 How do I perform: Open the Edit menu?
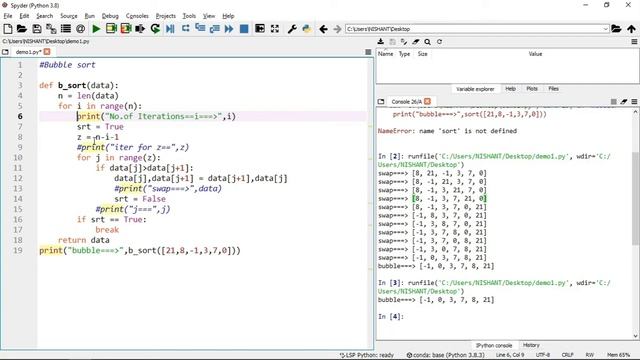24,16
